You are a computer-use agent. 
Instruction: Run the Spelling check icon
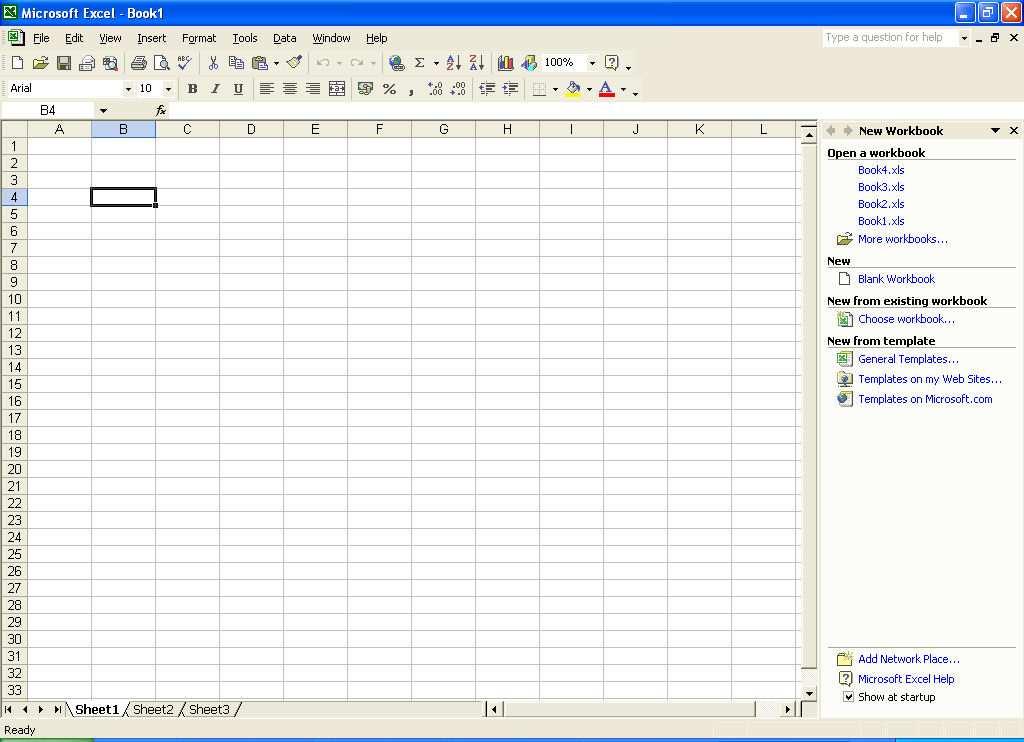pyautogui.click(x=185, y=63)
